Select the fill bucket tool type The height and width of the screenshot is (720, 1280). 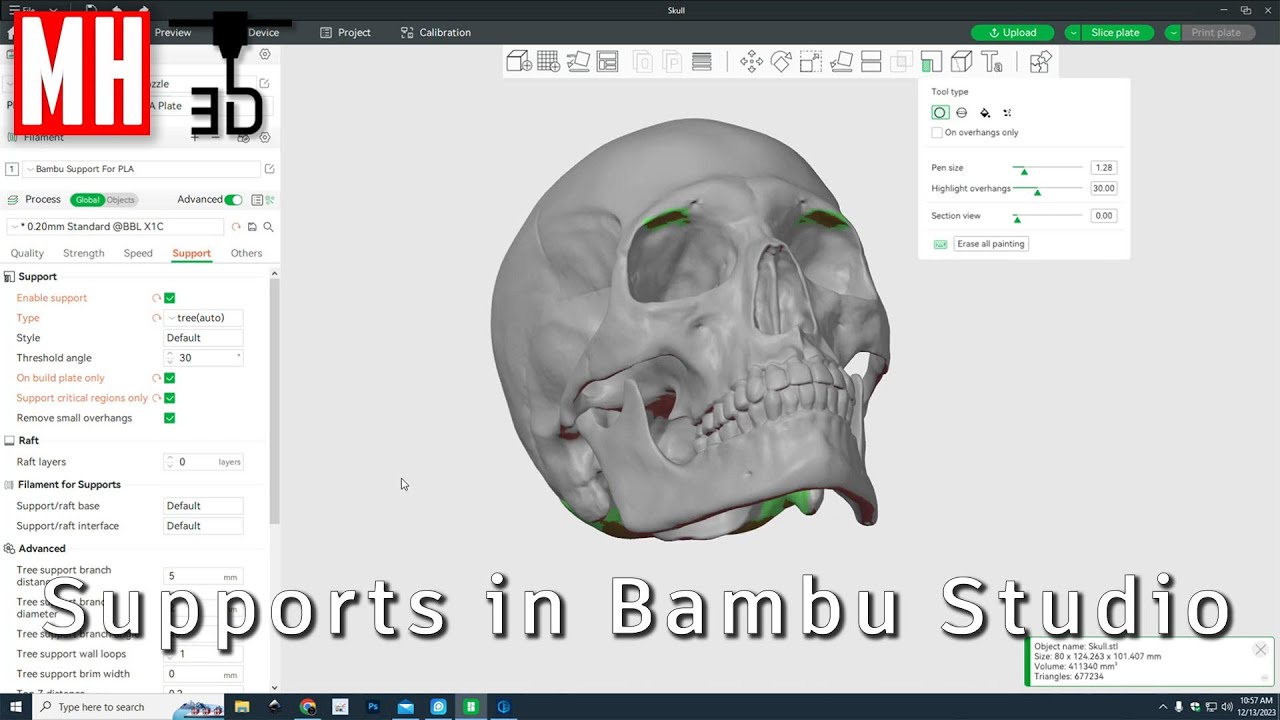coord(985,113)
